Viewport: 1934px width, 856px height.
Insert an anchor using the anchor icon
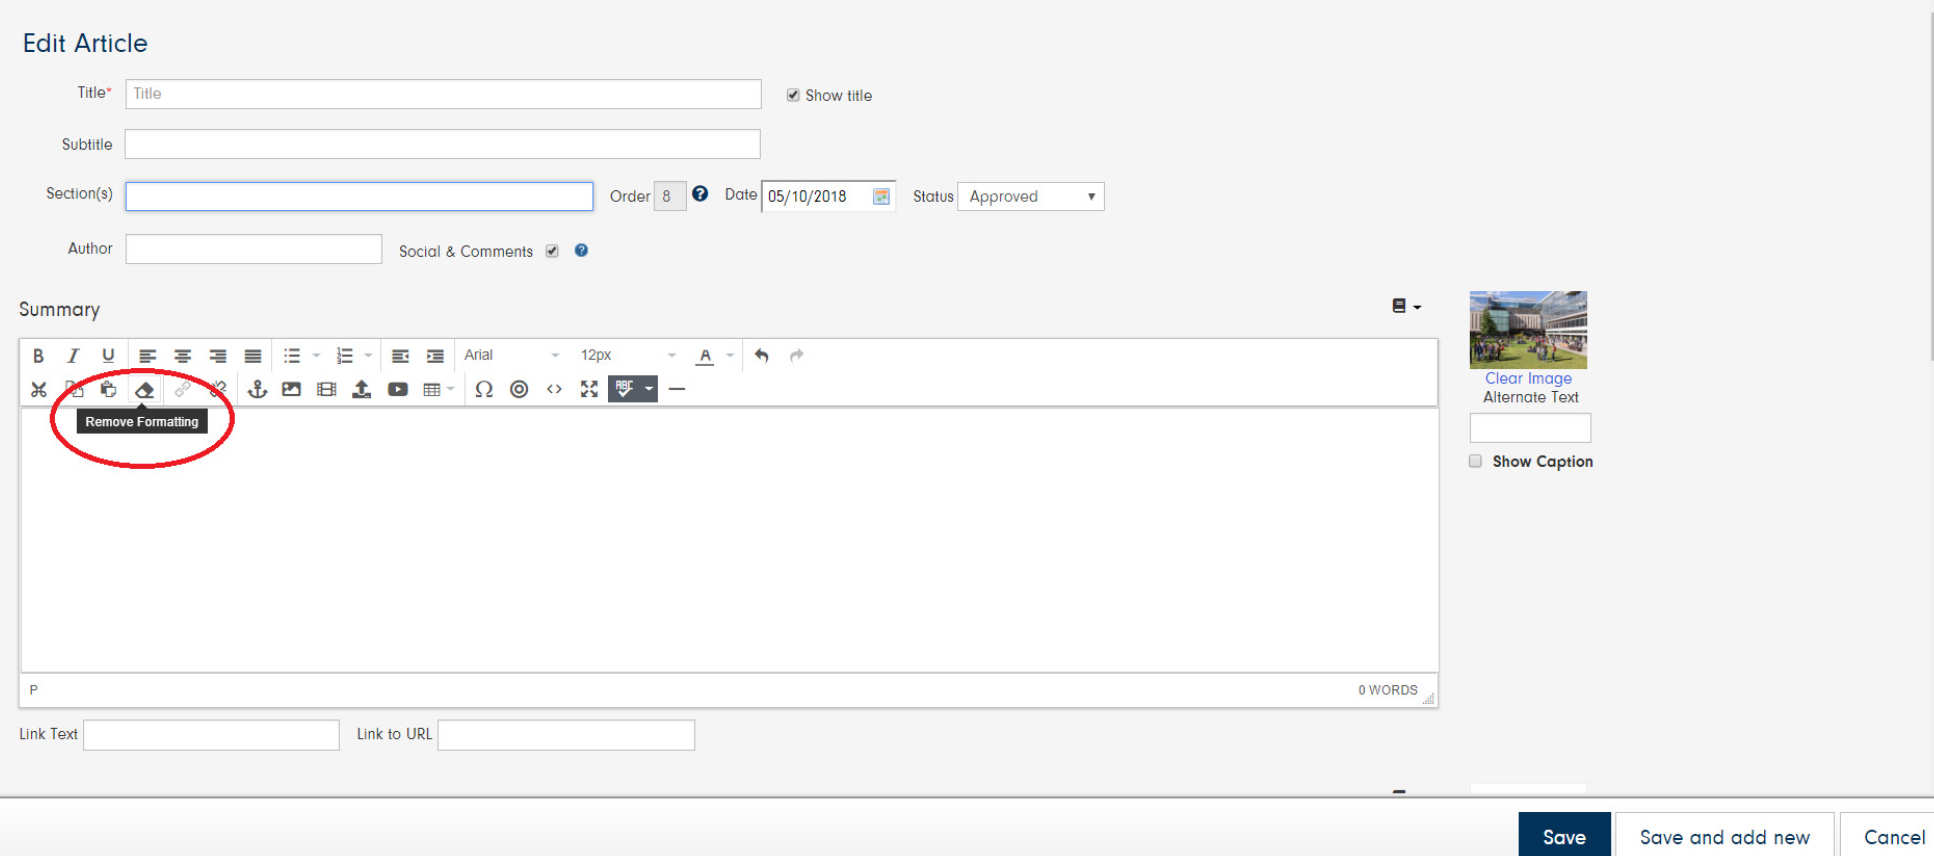coord(257,390)
